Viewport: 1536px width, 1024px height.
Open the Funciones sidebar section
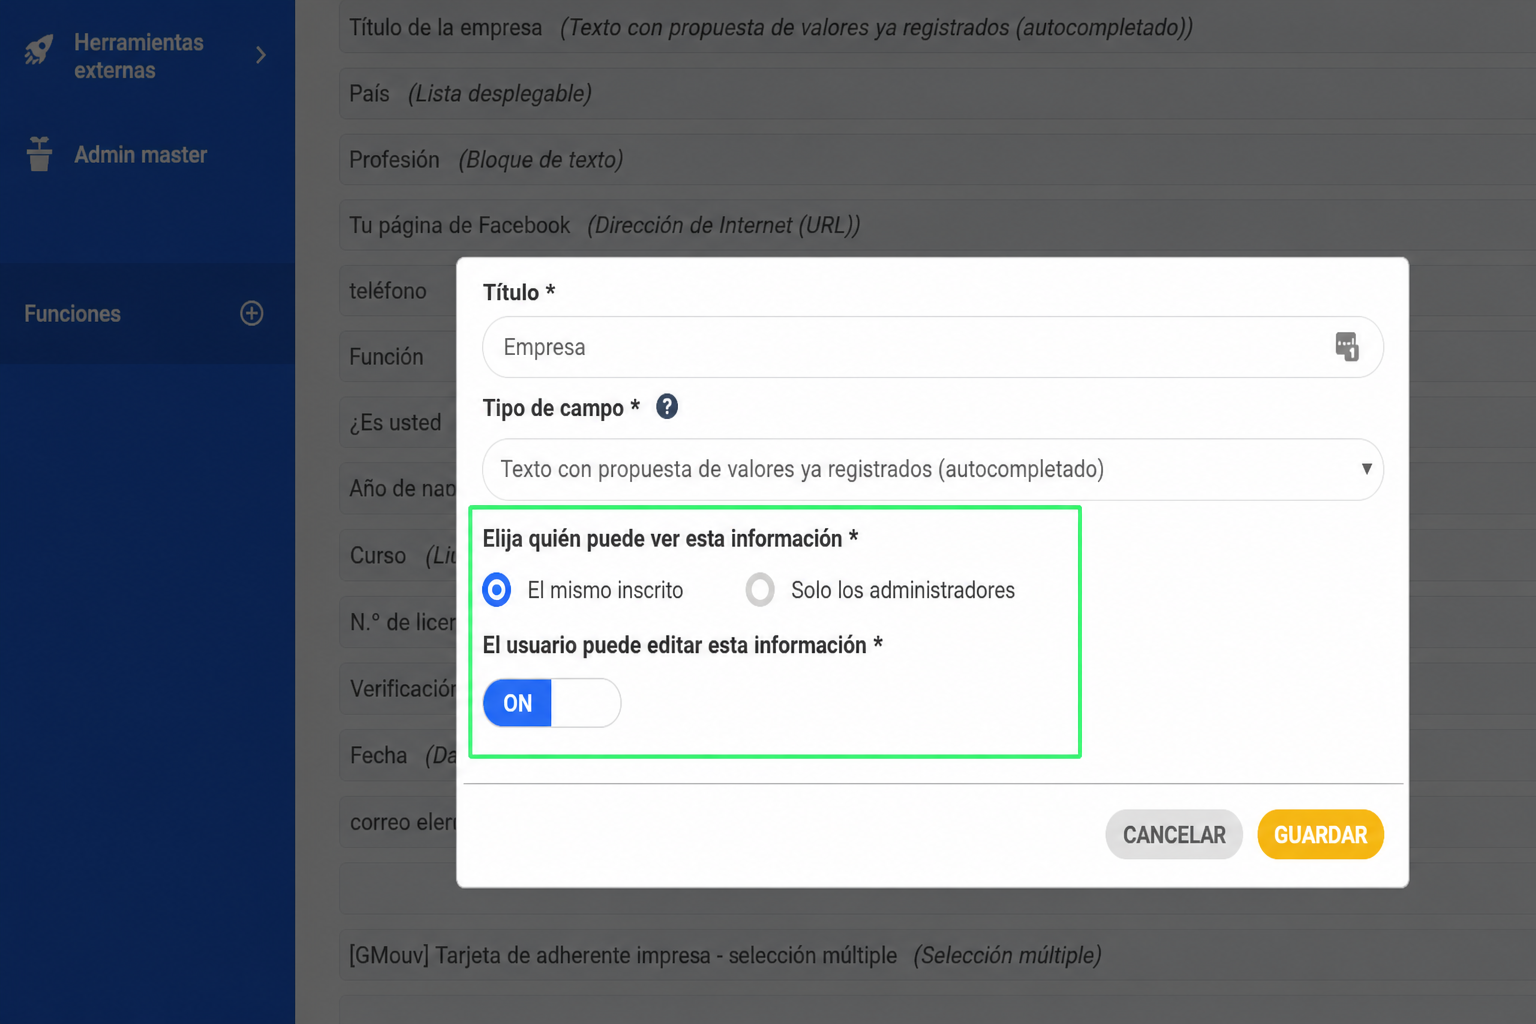coord(147,313)
